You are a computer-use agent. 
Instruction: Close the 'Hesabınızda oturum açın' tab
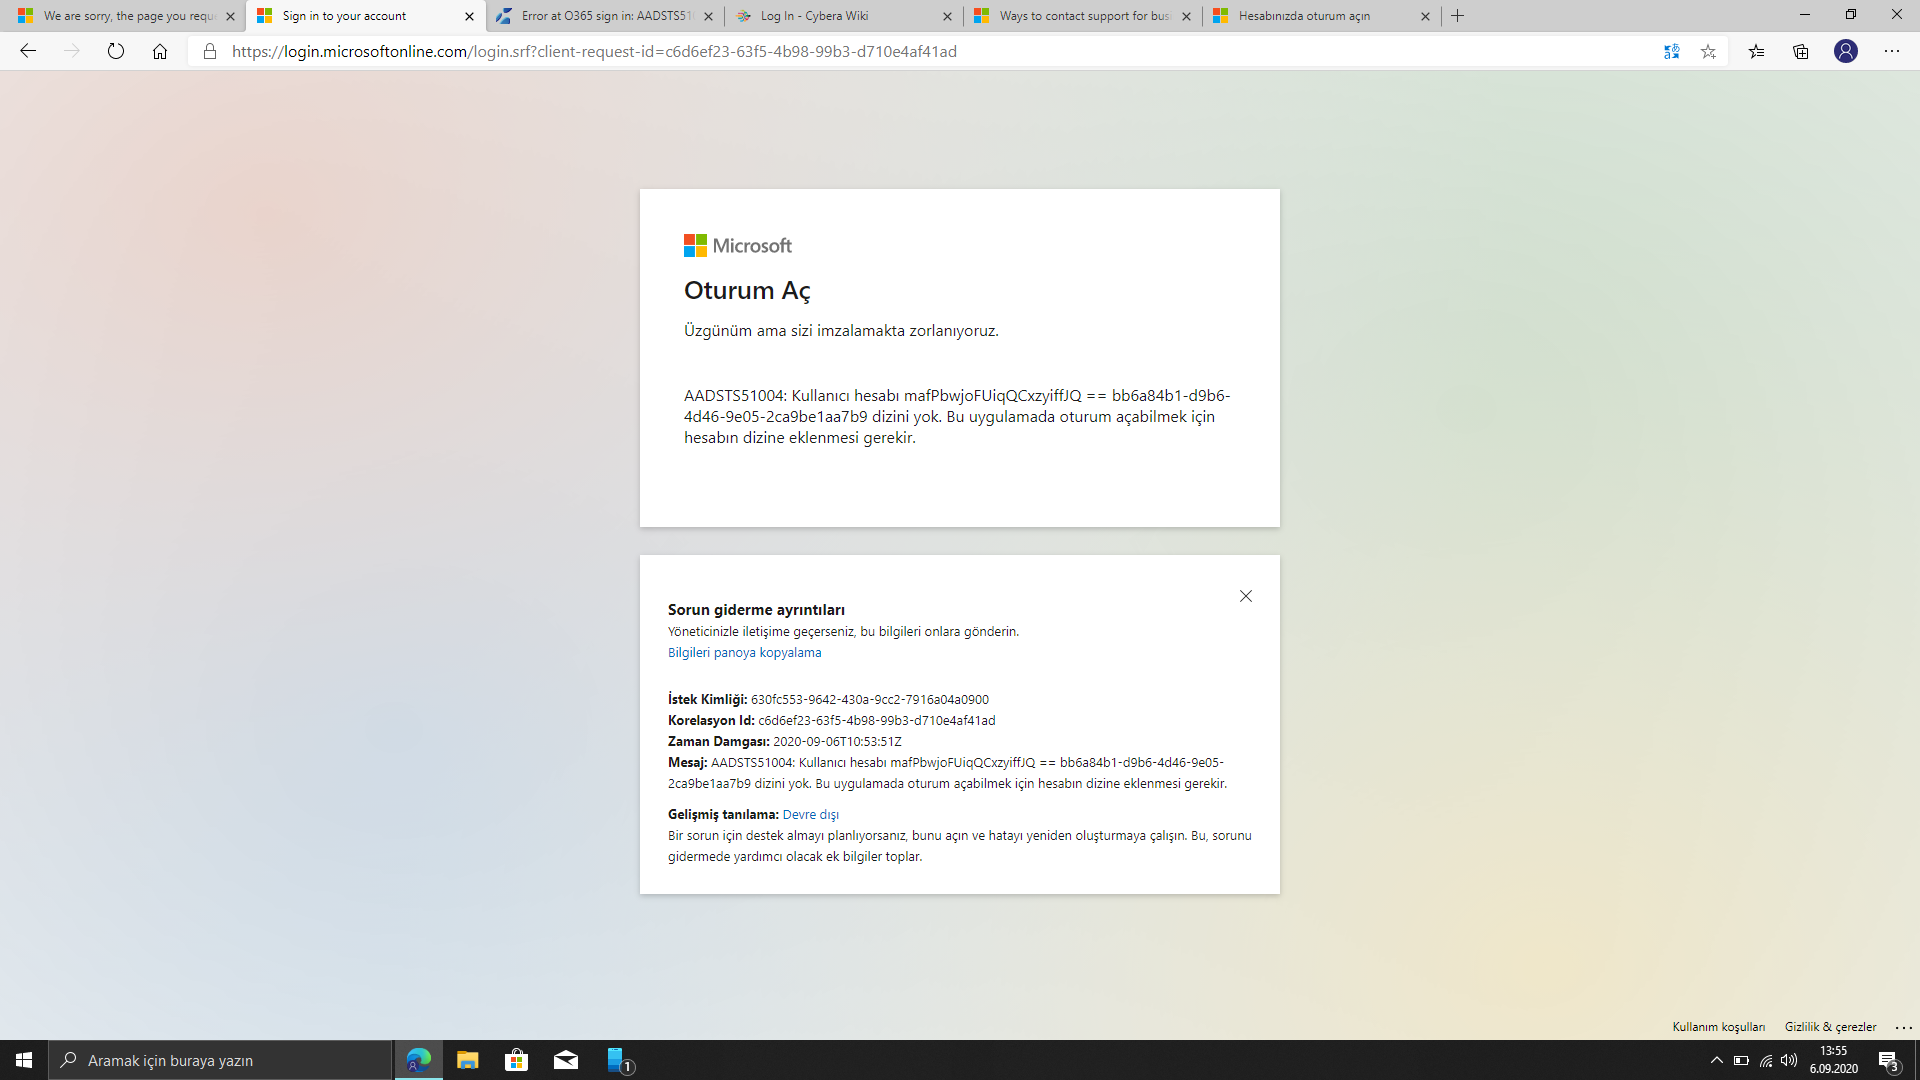[x=1426, y=16]
